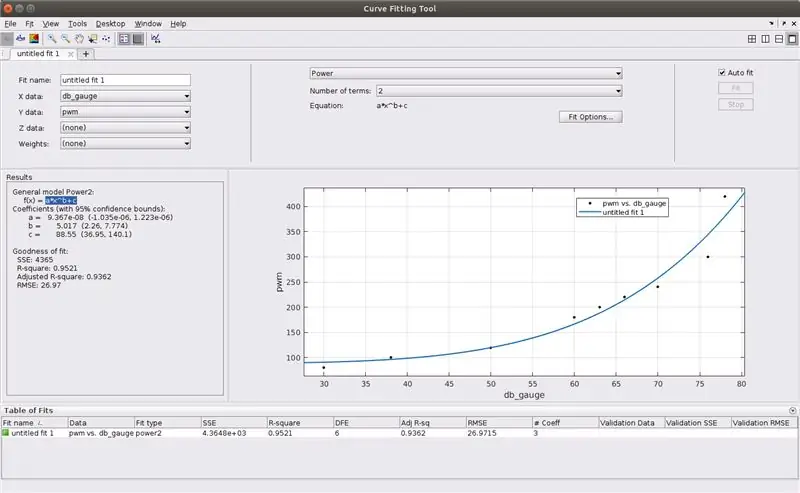This screenshot has height=493, width=800.
Task: Click the Adj R-sq column header
Action: tap(433, 423)
